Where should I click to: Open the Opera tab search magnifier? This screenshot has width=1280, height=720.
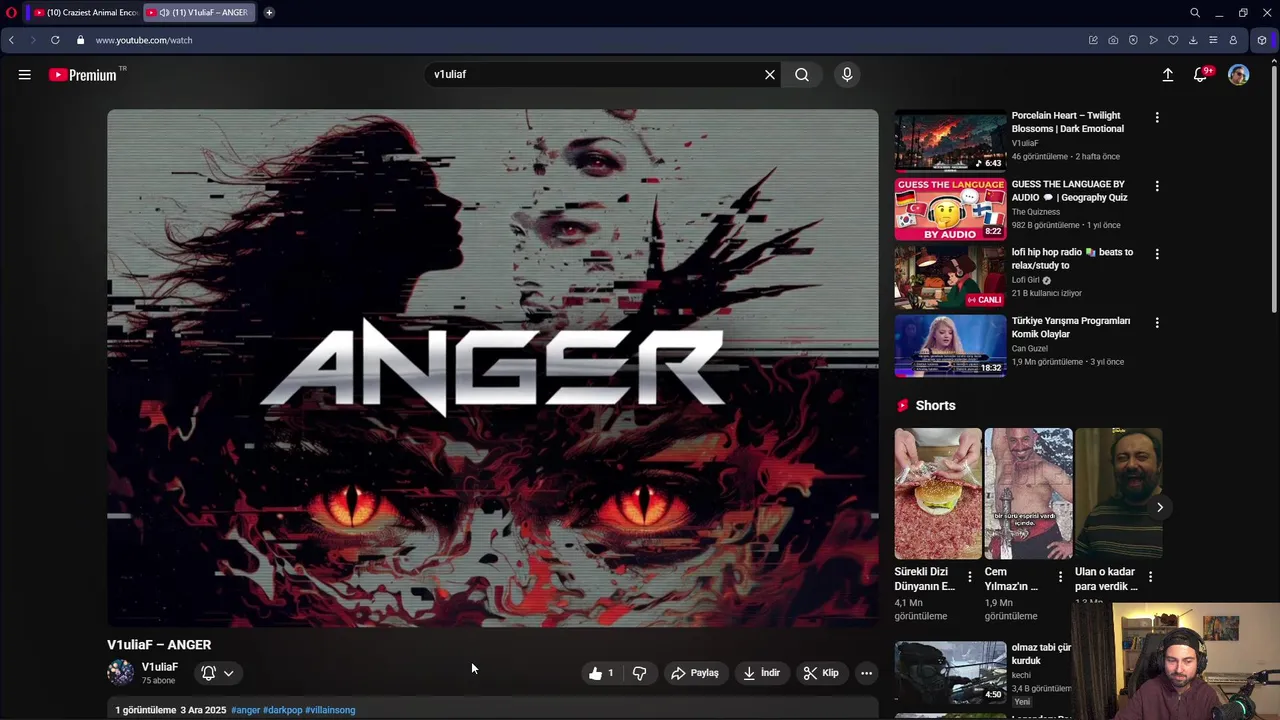[x=1195, y=13]
